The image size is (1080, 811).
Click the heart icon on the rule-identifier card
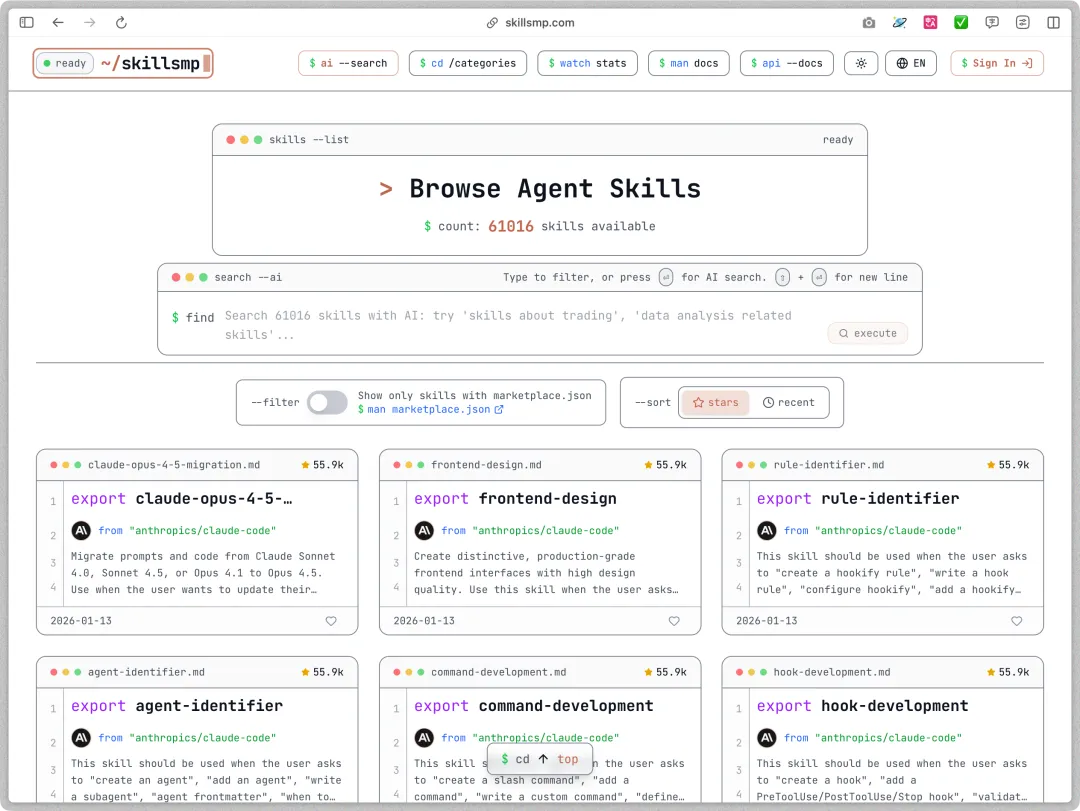[1017, 621]
